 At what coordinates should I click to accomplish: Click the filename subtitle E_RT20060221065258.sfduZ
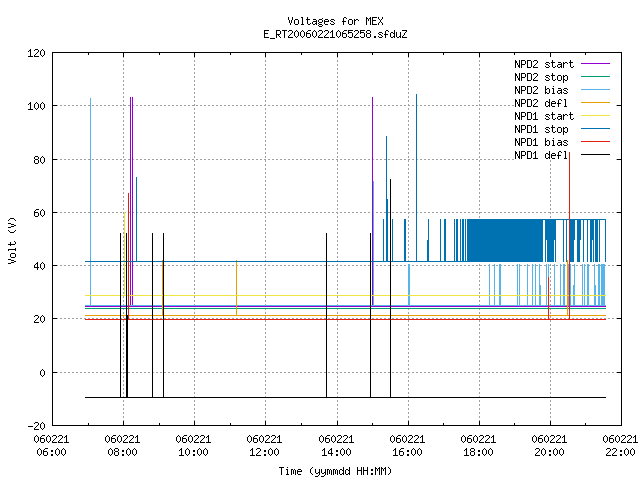click(335, 34)
